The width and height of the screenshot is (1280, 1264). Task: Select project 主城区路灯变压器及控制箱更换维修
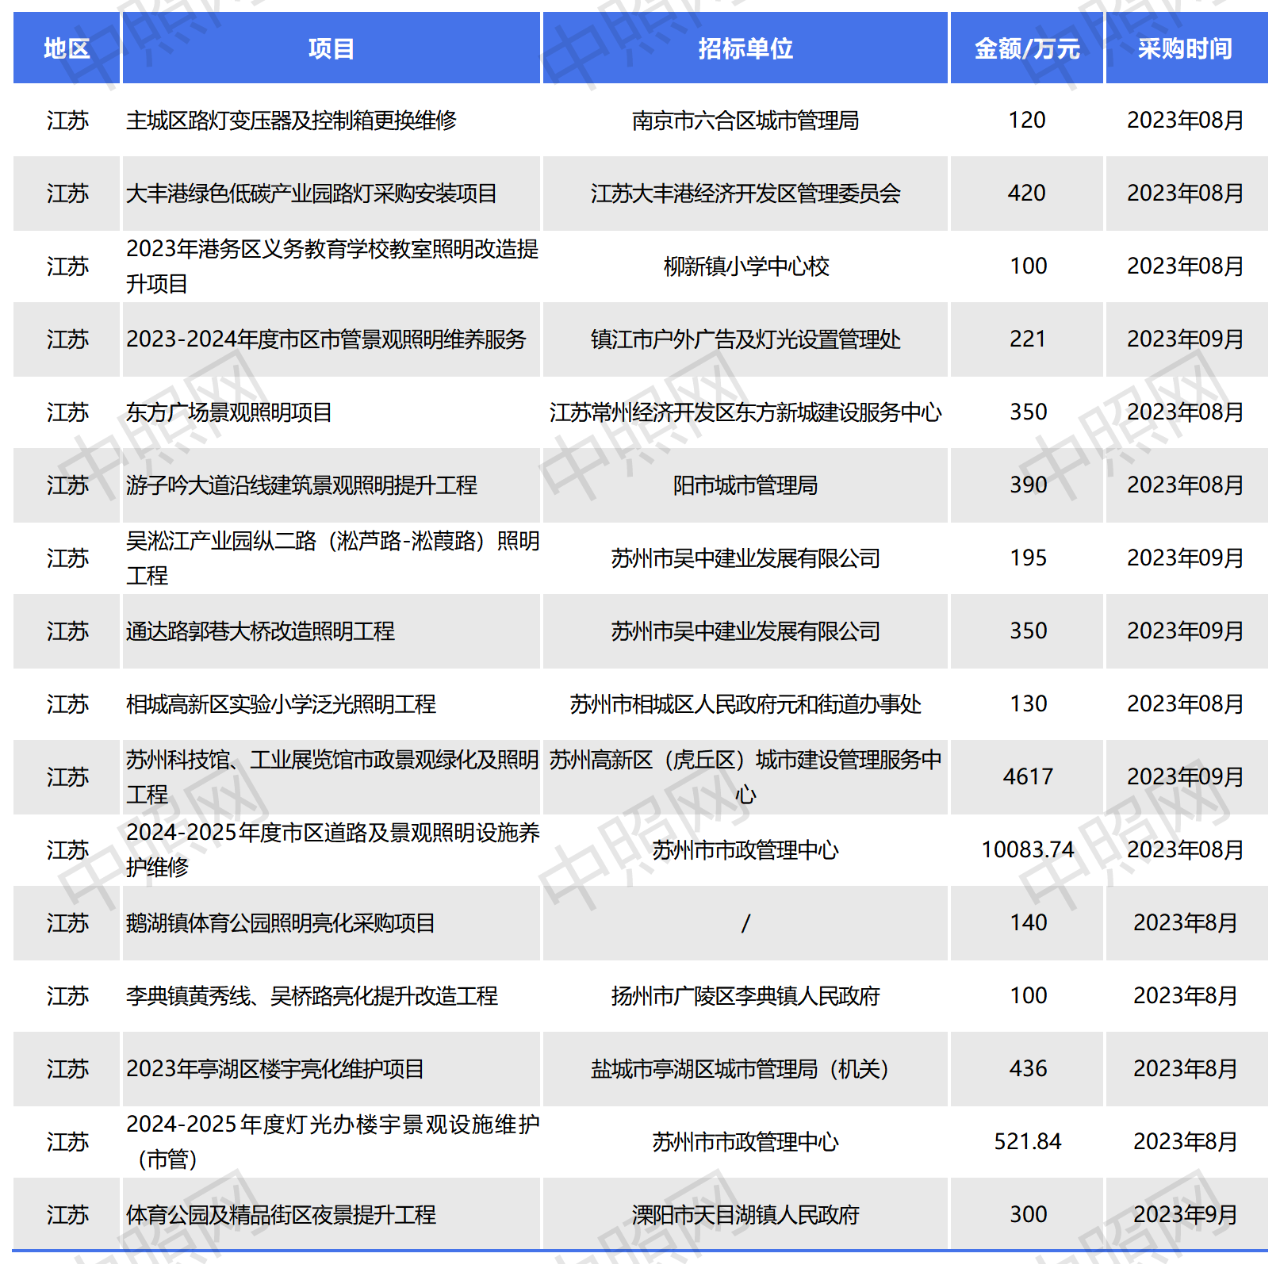tap(291, 120)
